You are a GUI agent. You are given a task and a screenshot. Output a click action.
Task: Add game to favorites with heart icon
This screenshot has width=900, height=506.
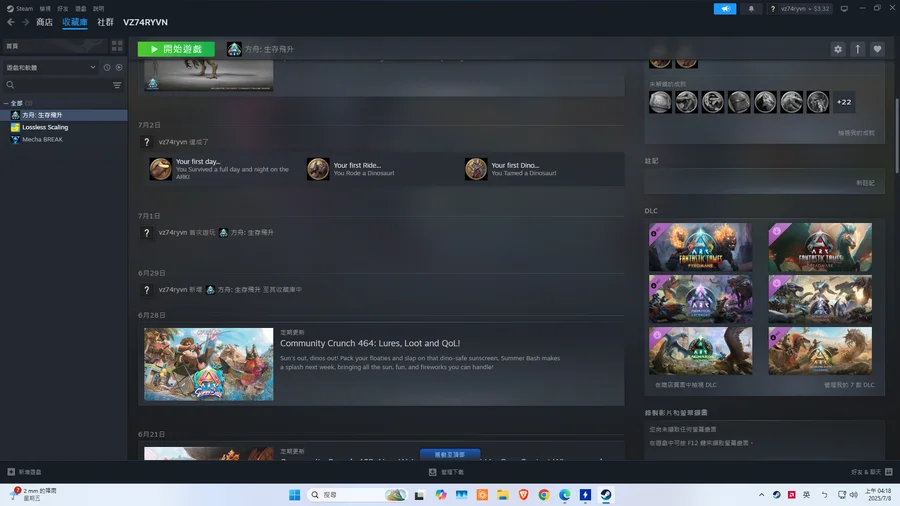[877, 49]
